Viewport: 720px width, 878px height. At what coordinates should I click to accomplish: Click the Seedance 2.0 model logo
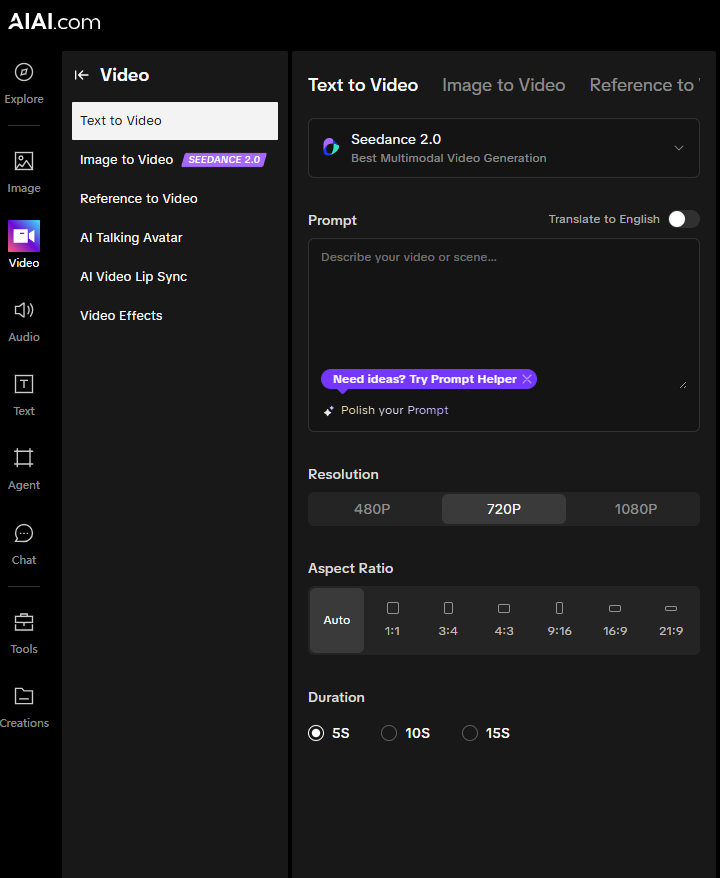(331, 147)
